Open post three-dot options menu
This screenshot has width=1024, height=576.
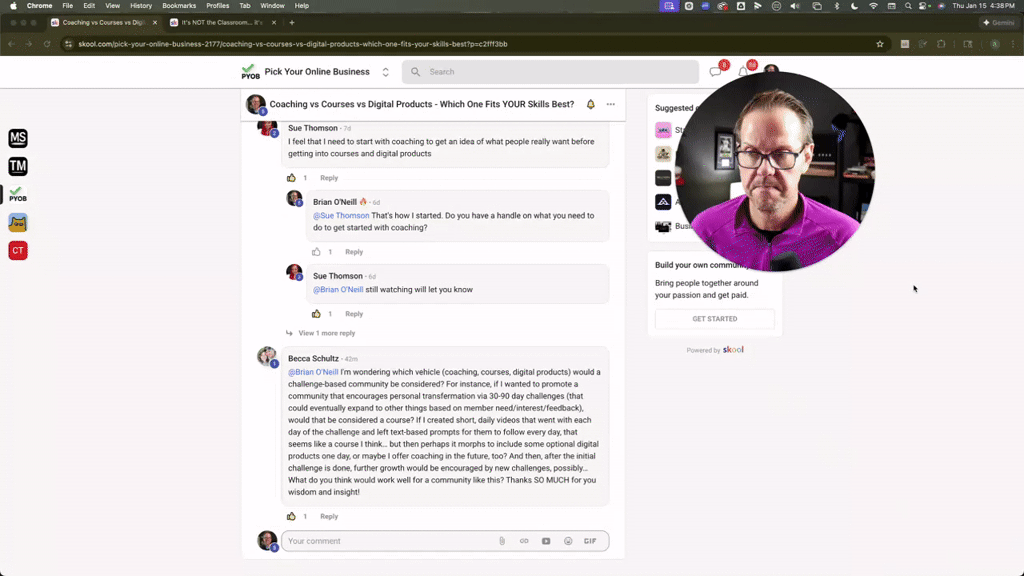pos(611,104)
